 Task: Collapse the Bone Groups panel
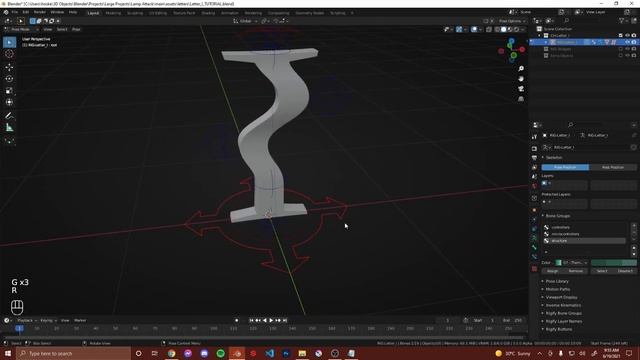(x=558, y=216)
